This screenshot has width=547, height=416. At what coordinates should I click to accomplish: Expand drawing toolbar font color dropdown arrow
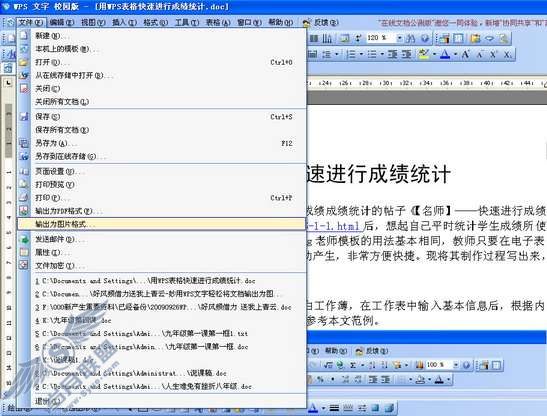[x=323, y=408]
